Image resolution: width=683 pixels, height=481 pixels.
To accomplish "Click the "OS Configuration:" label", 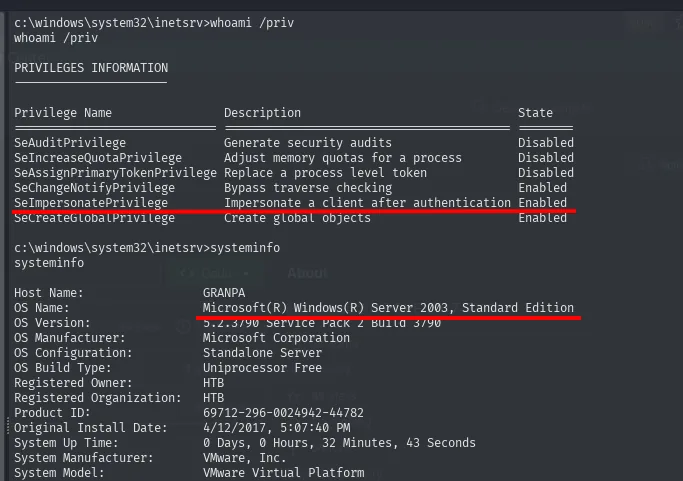I will [x=73, y=353].
